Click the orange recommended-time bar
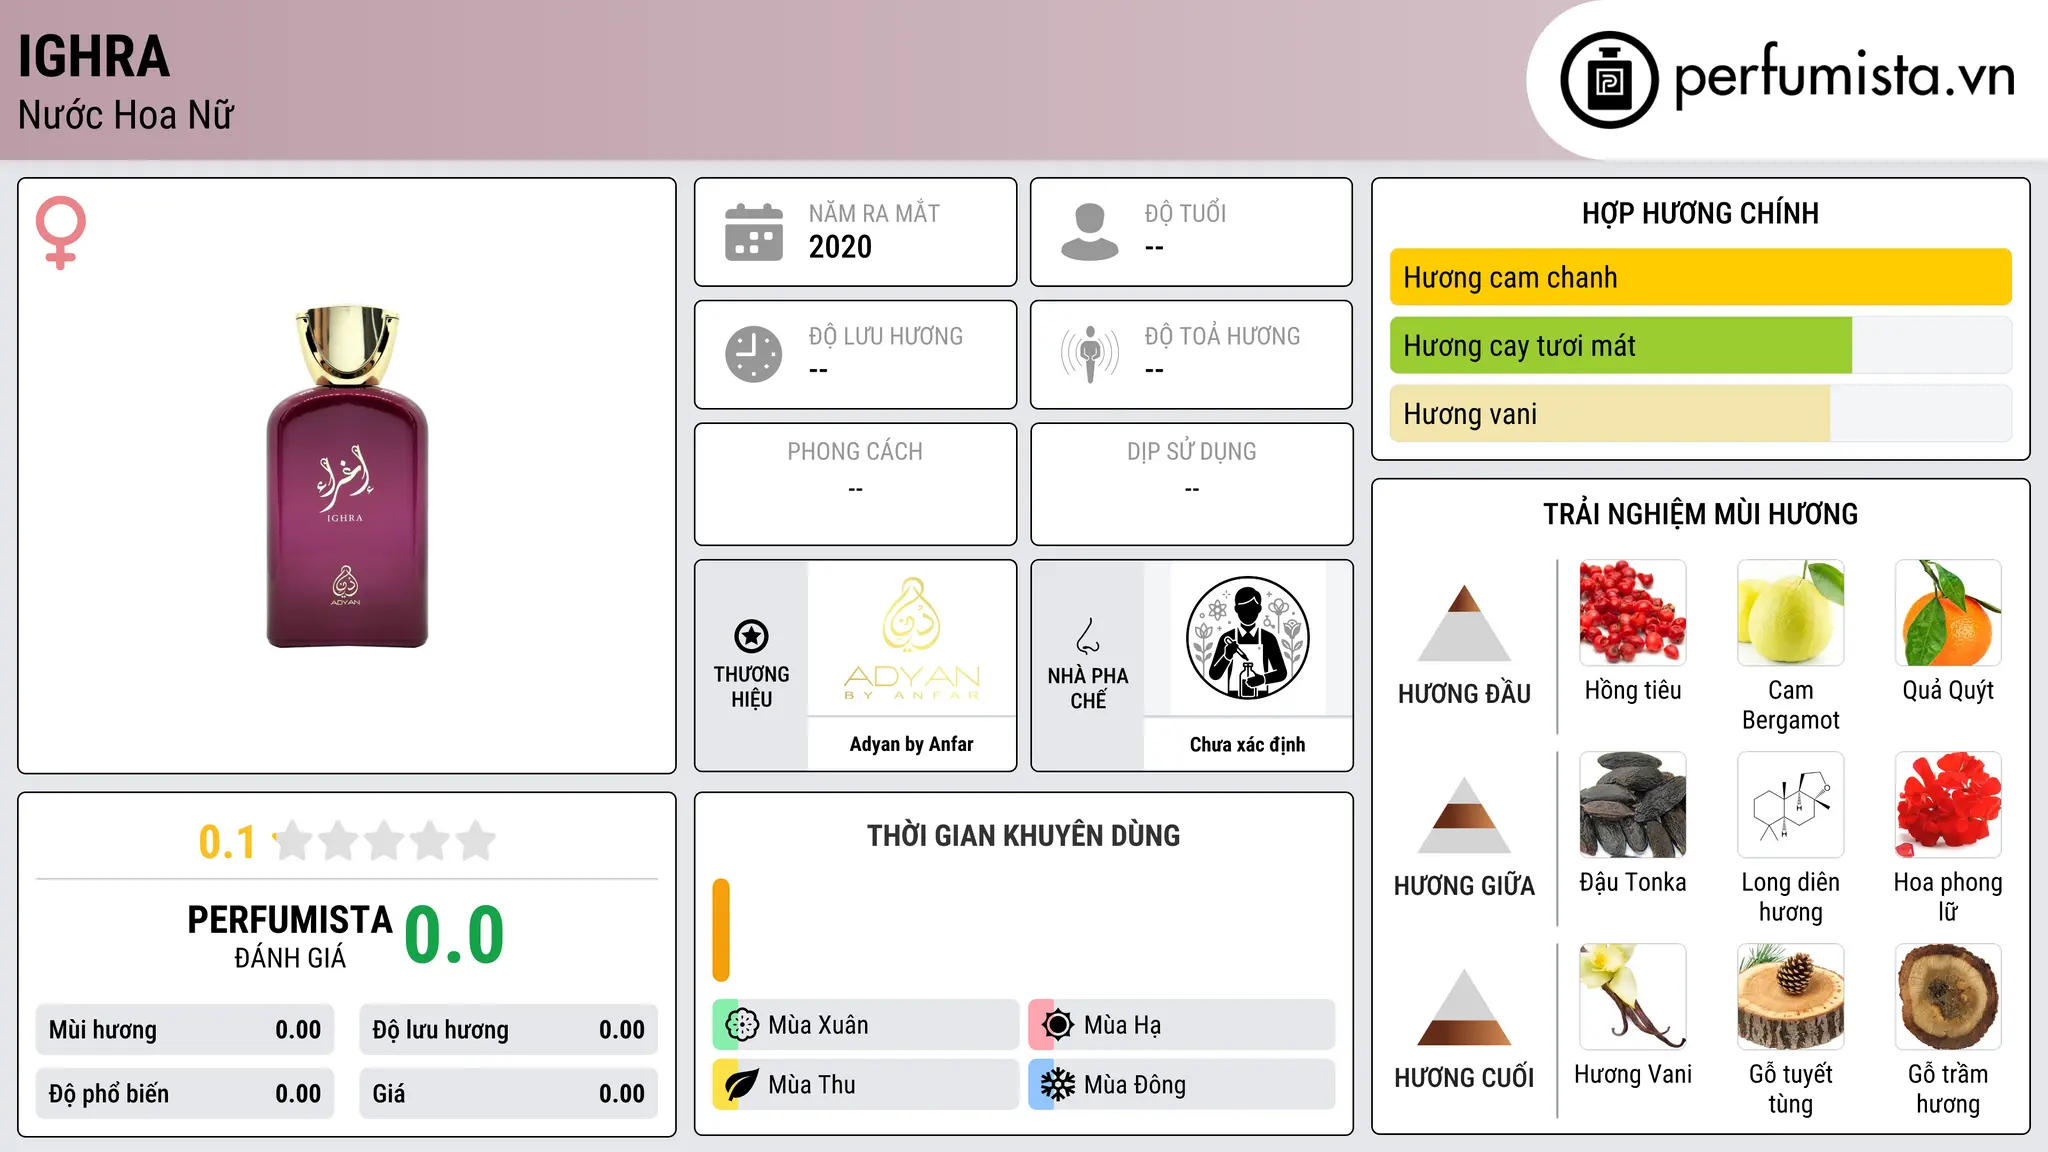This screenshot has height=1152, width=2048. pyautogui.click(x=721, y=930)
